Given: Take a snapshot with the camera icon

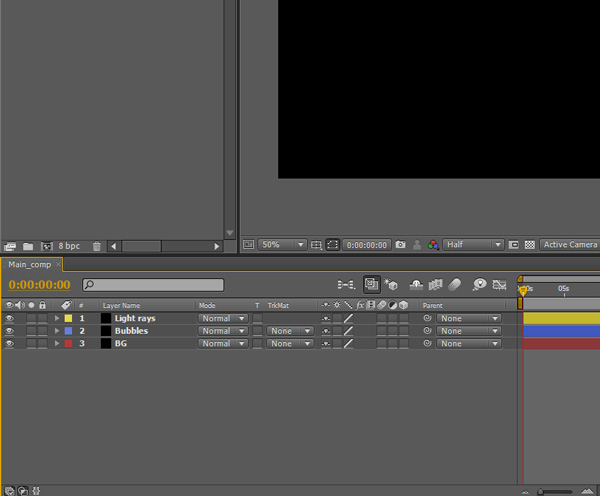Looking at the screenshot, I should pos(400,244).
